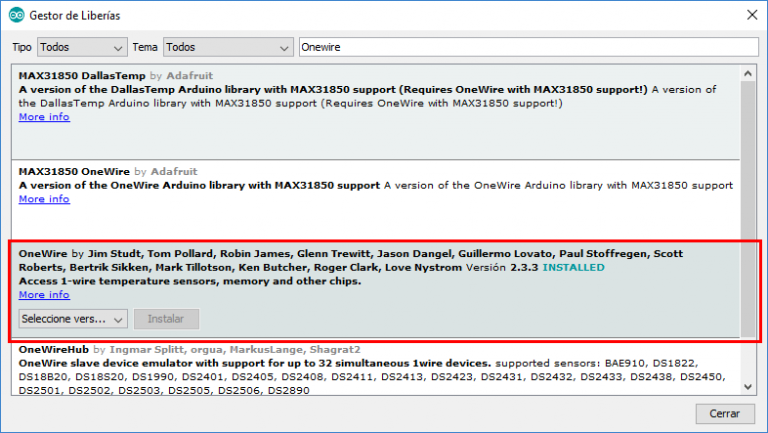
Task: Click the Tema dropdown chevron arrow
Action: point(284,48)
